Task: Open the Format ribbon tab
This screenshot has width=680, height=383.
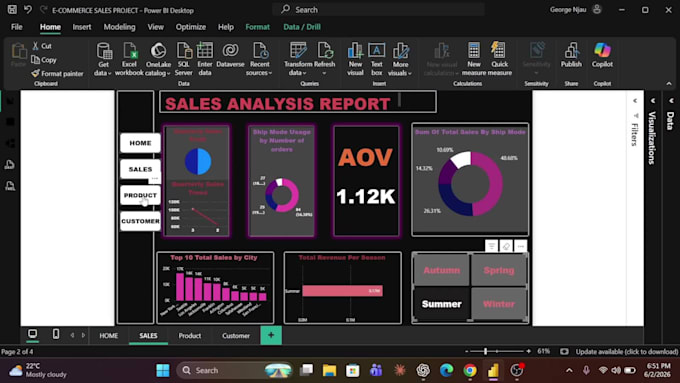Action: [258, 27]
